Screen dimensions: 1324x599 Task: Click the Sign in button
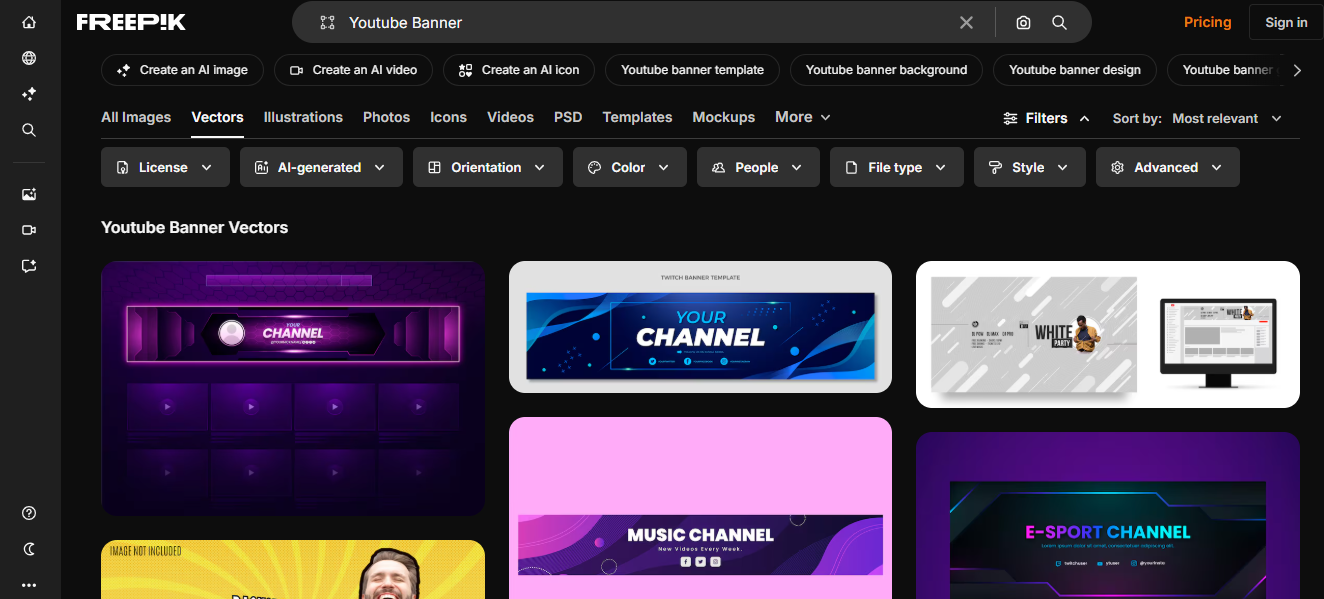click(1286, 21)
